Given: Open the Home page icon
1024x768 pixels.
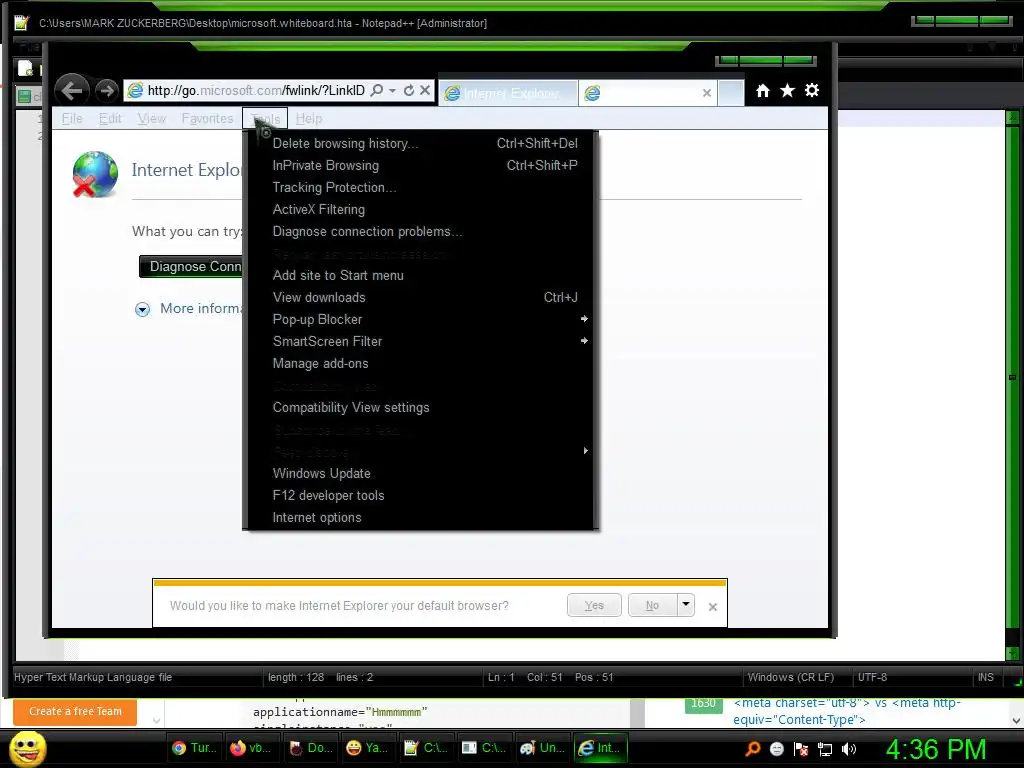Looking at the screenshot, I should (x=763, y=91).
